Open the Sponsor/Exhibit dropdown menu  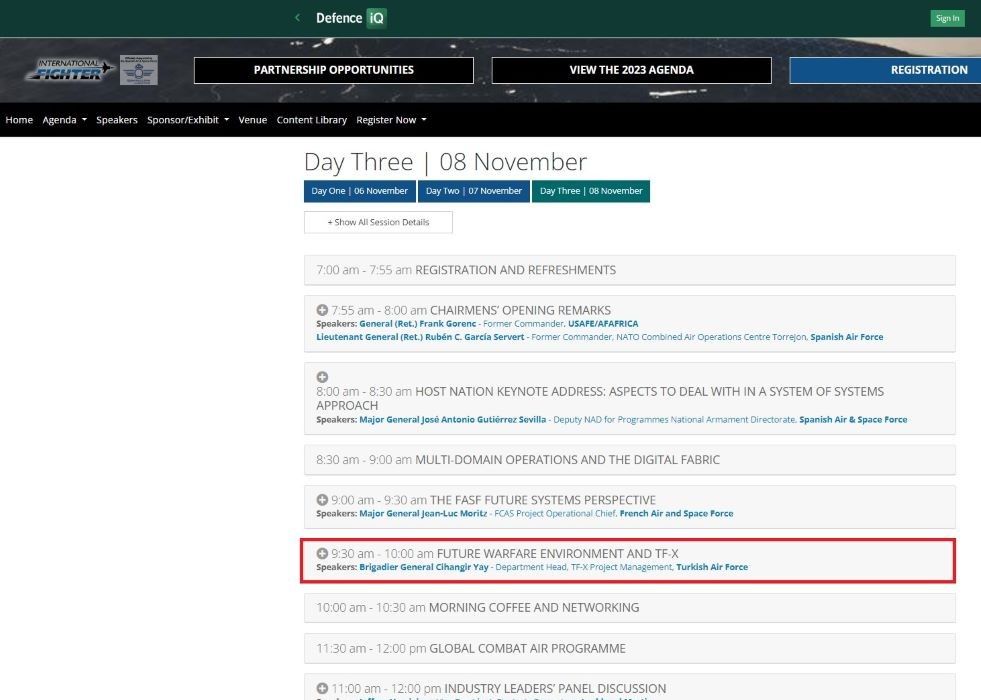pos(188,119)
